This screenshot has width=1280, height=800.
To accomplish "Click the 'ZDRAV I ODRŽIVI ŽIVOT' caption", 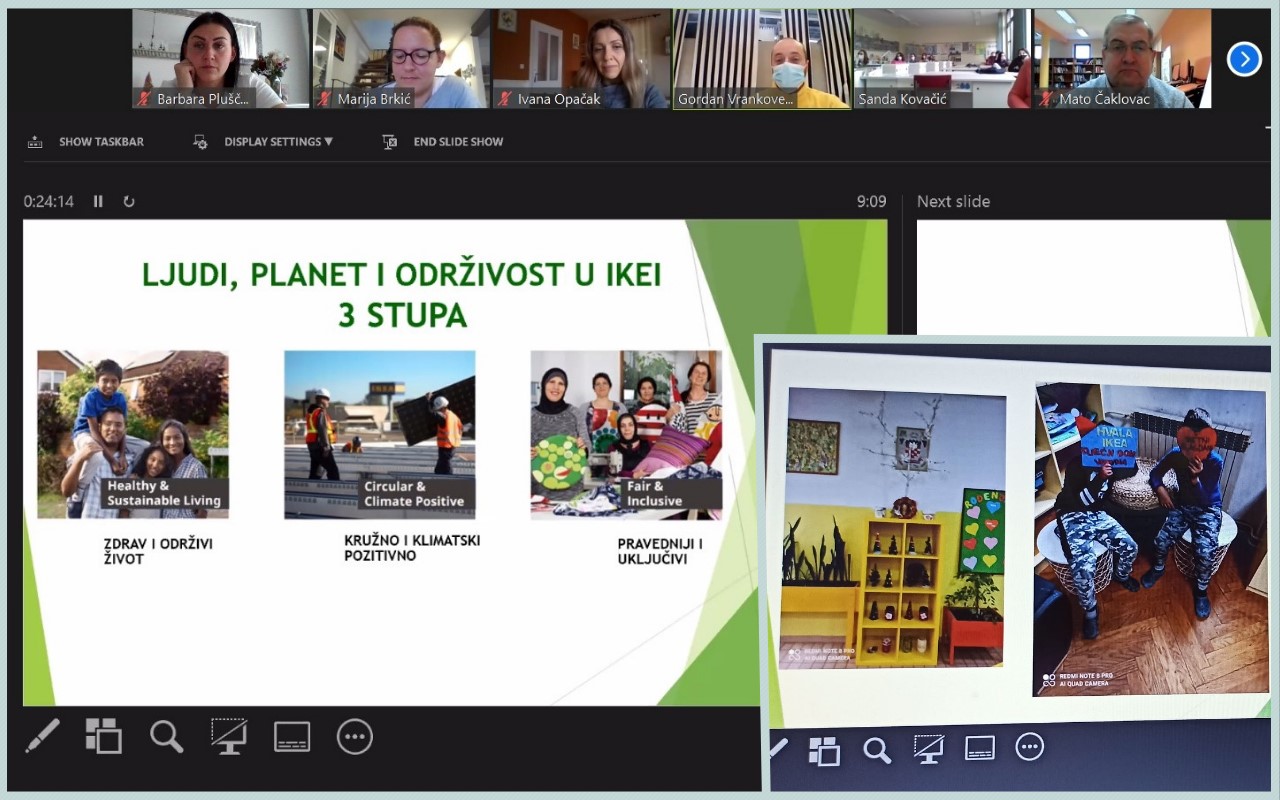I will [x=158, y=551].
